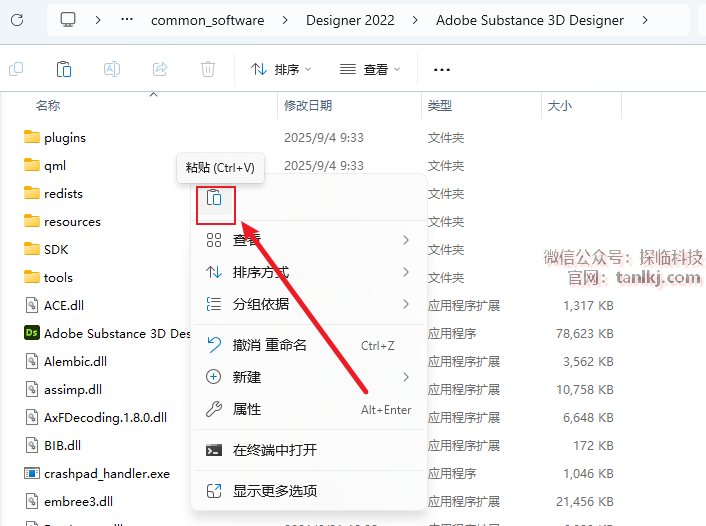Select the qml folder
Viewport: 706px width, 526px height.
pos(45,165)
